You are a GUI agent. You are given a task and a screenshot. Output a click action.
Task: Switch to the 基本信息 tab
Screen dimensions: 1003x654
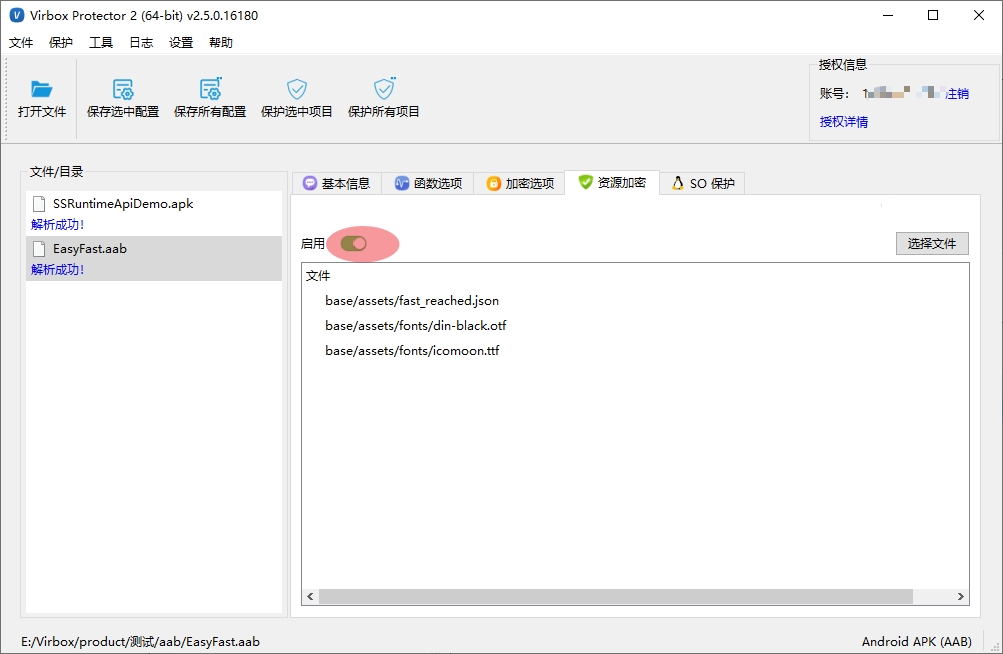click(336, 183)
